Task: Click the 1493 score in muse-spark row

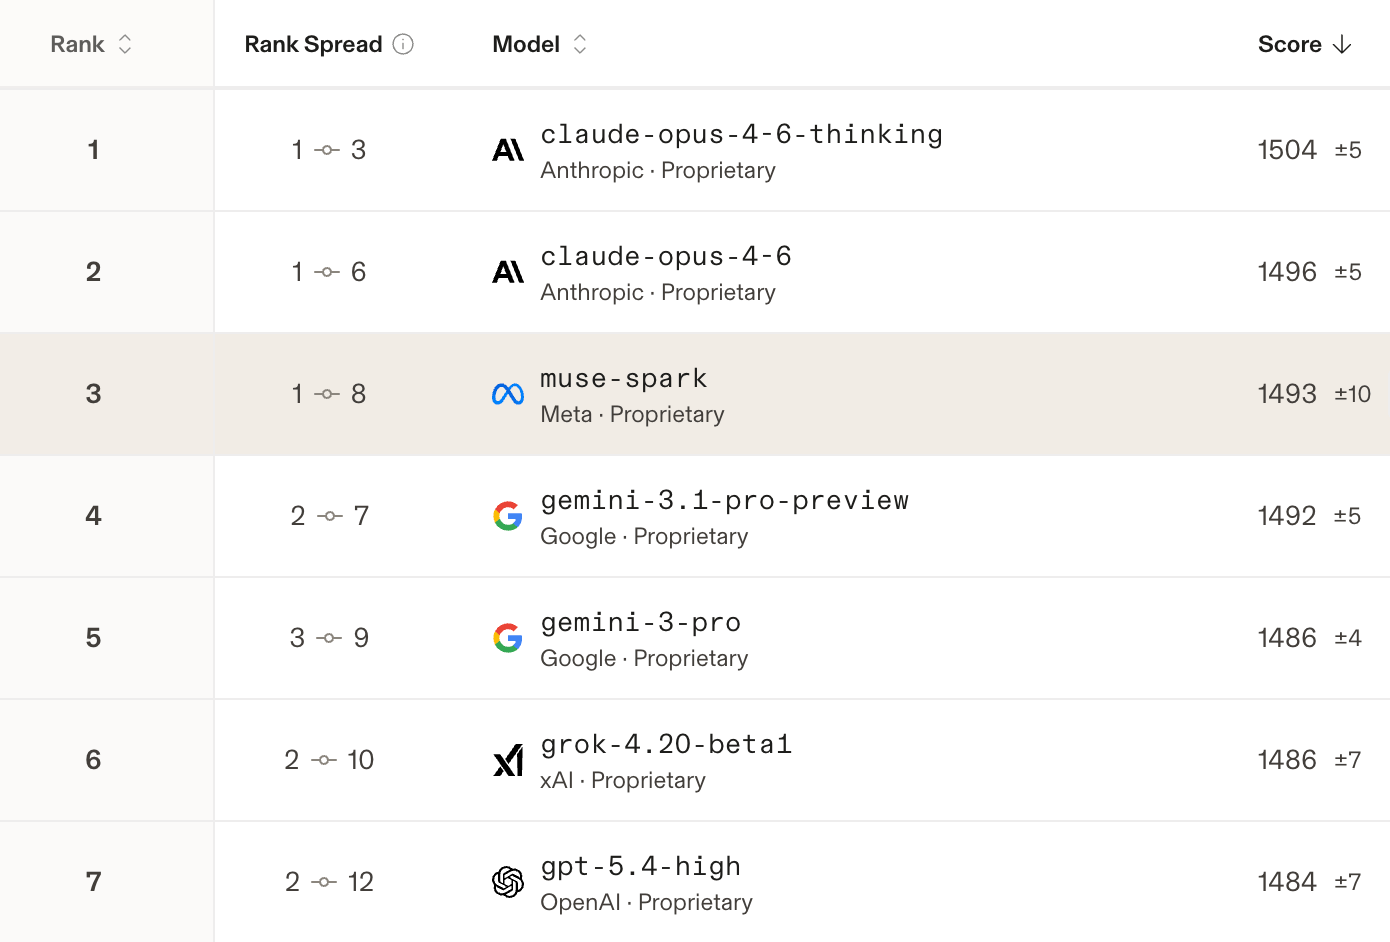Action: tap(1287, 394)
